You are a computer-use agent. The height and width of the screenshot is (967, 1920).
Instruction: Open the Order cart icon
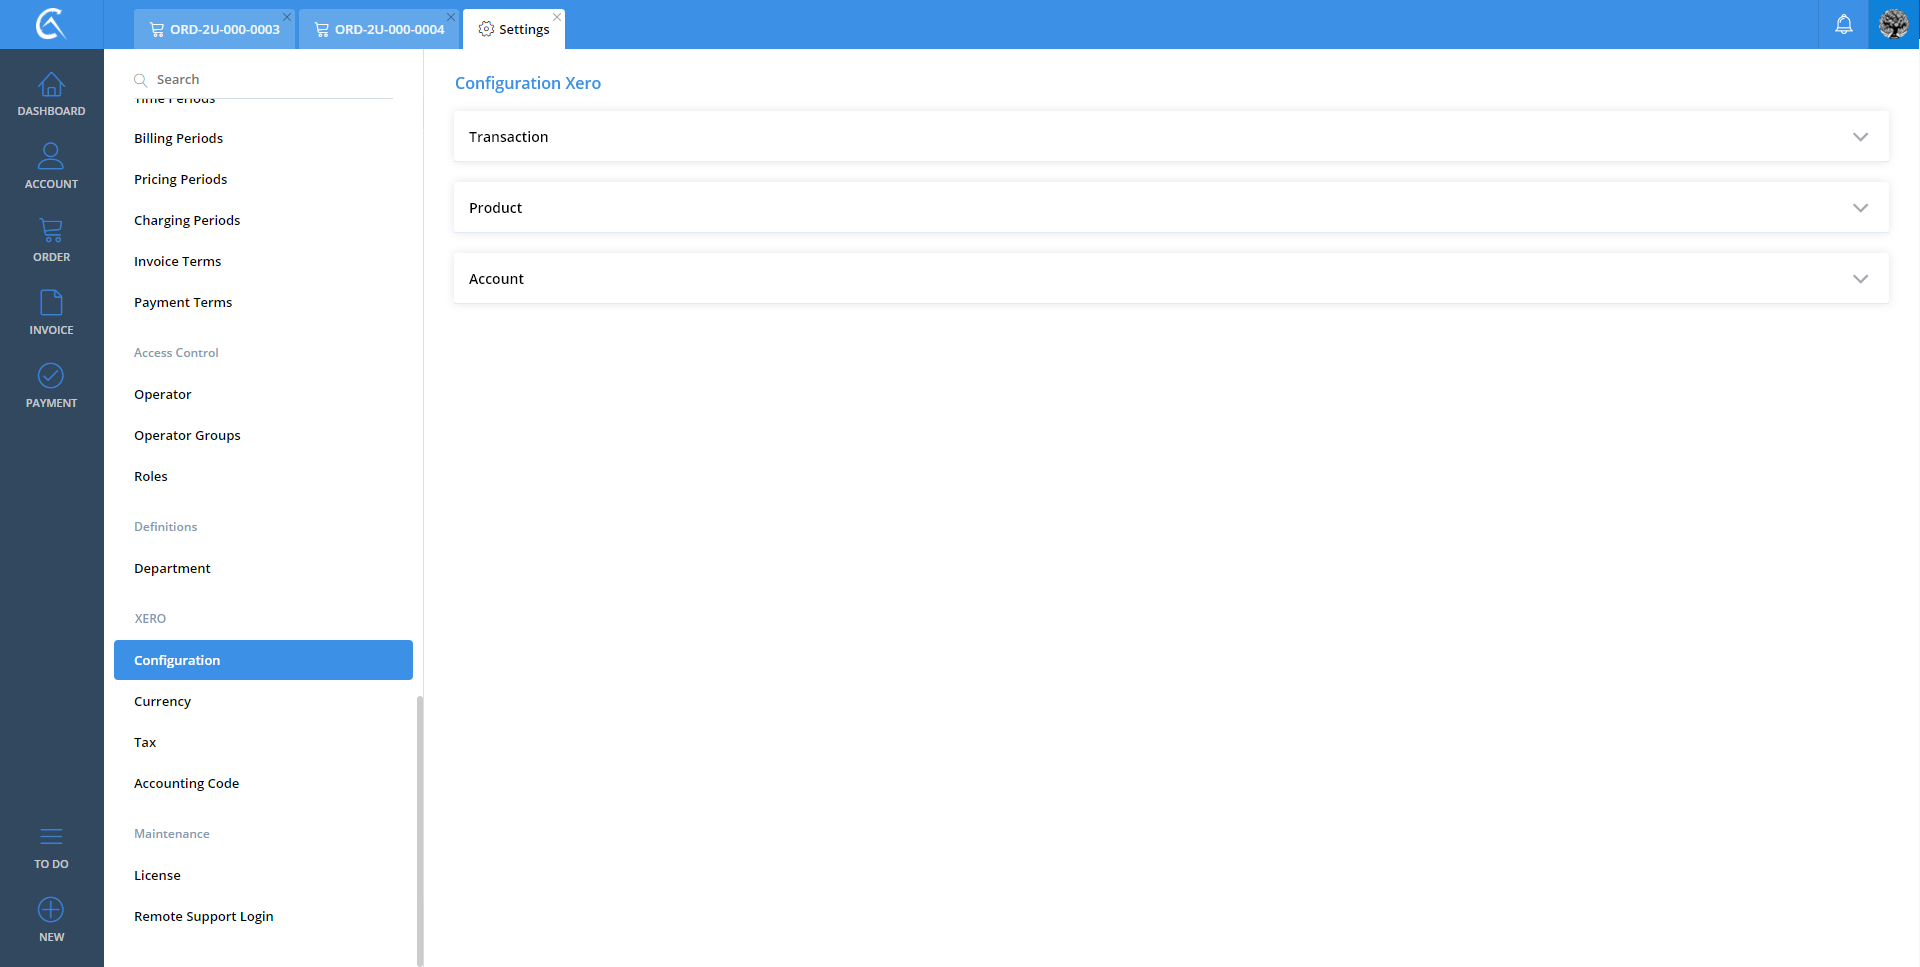point(51,231)
